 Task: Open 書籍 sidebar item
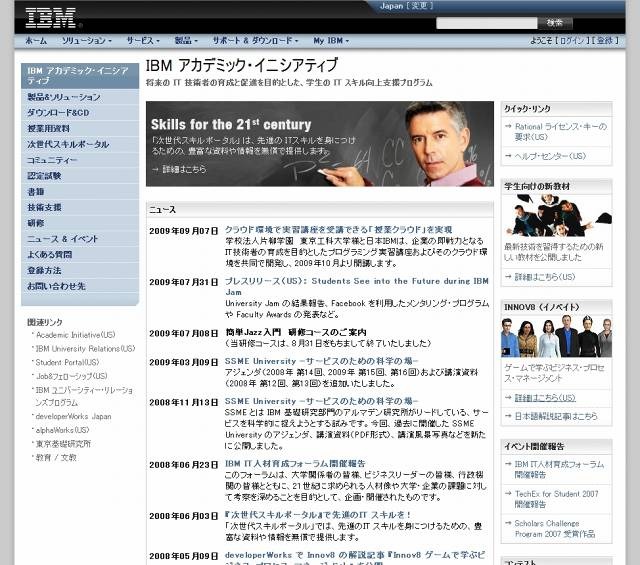pyautogui.click(x=80, y=191)
